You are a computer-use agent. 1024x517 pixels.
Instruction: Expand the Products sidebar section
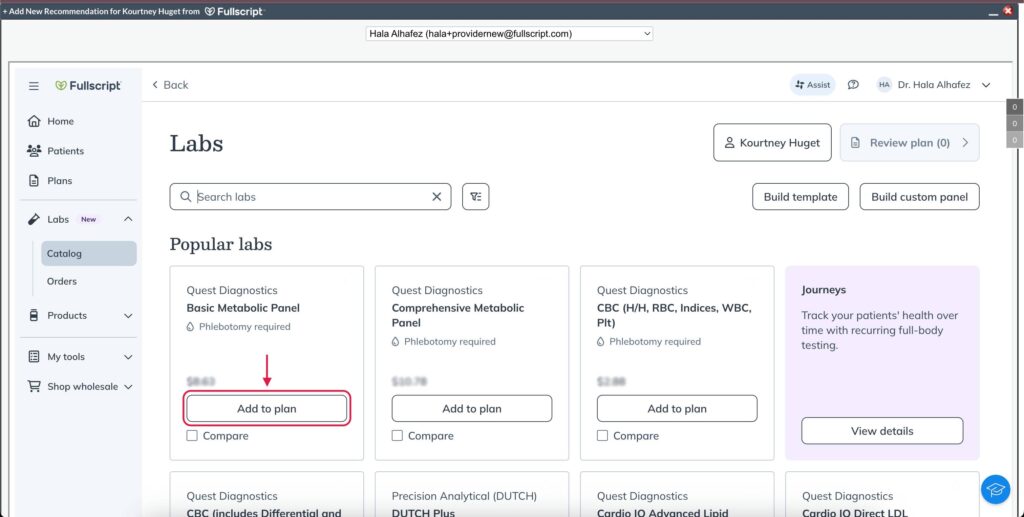click(128, 315)
